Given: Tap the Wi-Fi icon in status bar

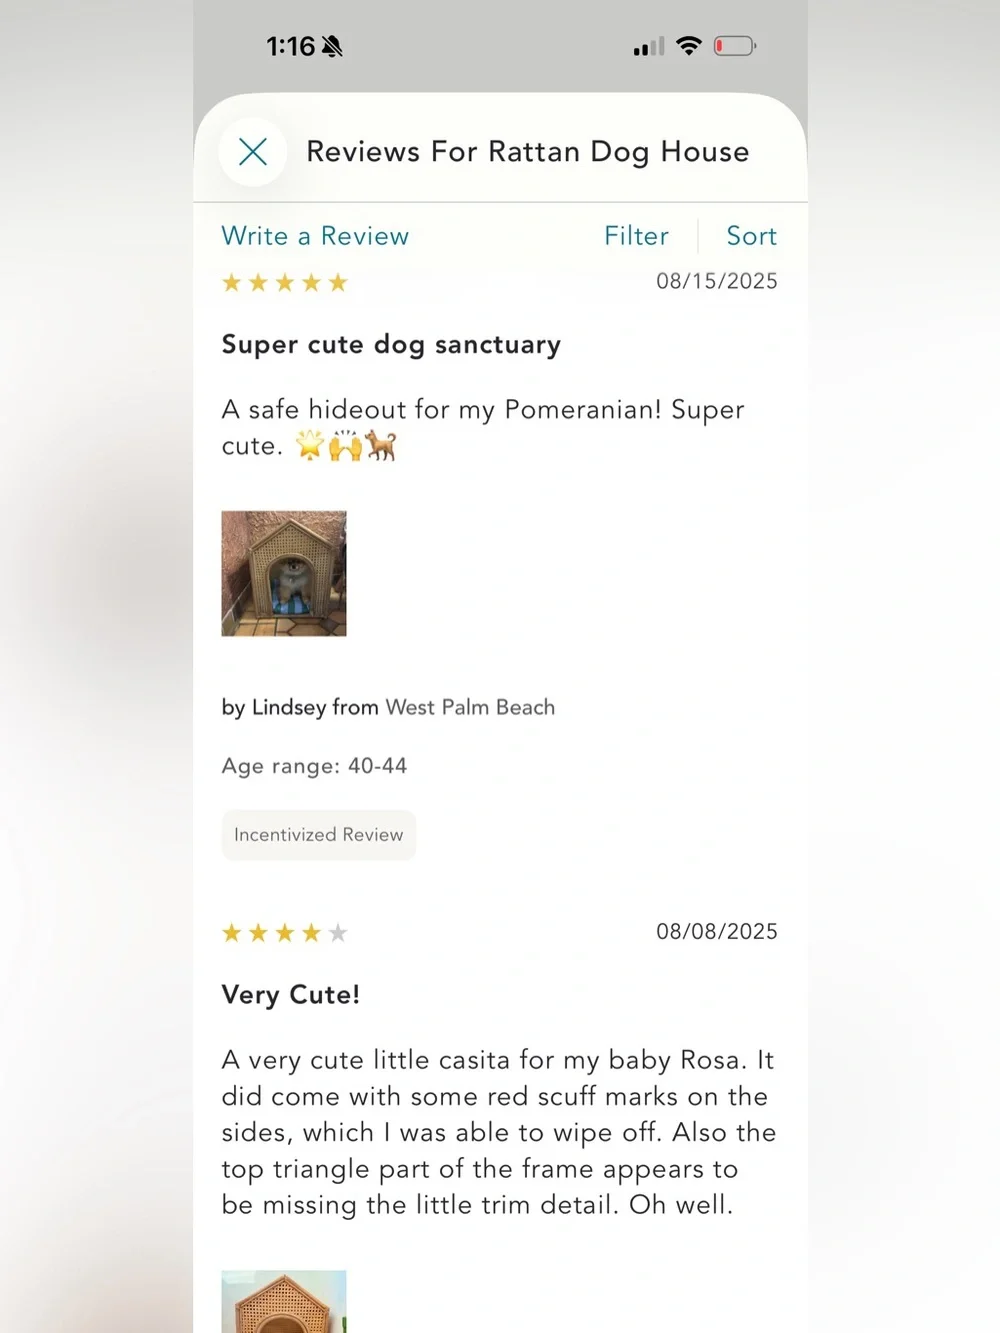Looking at the screenshot, I should pyautogui.click(x=689, y=45).
